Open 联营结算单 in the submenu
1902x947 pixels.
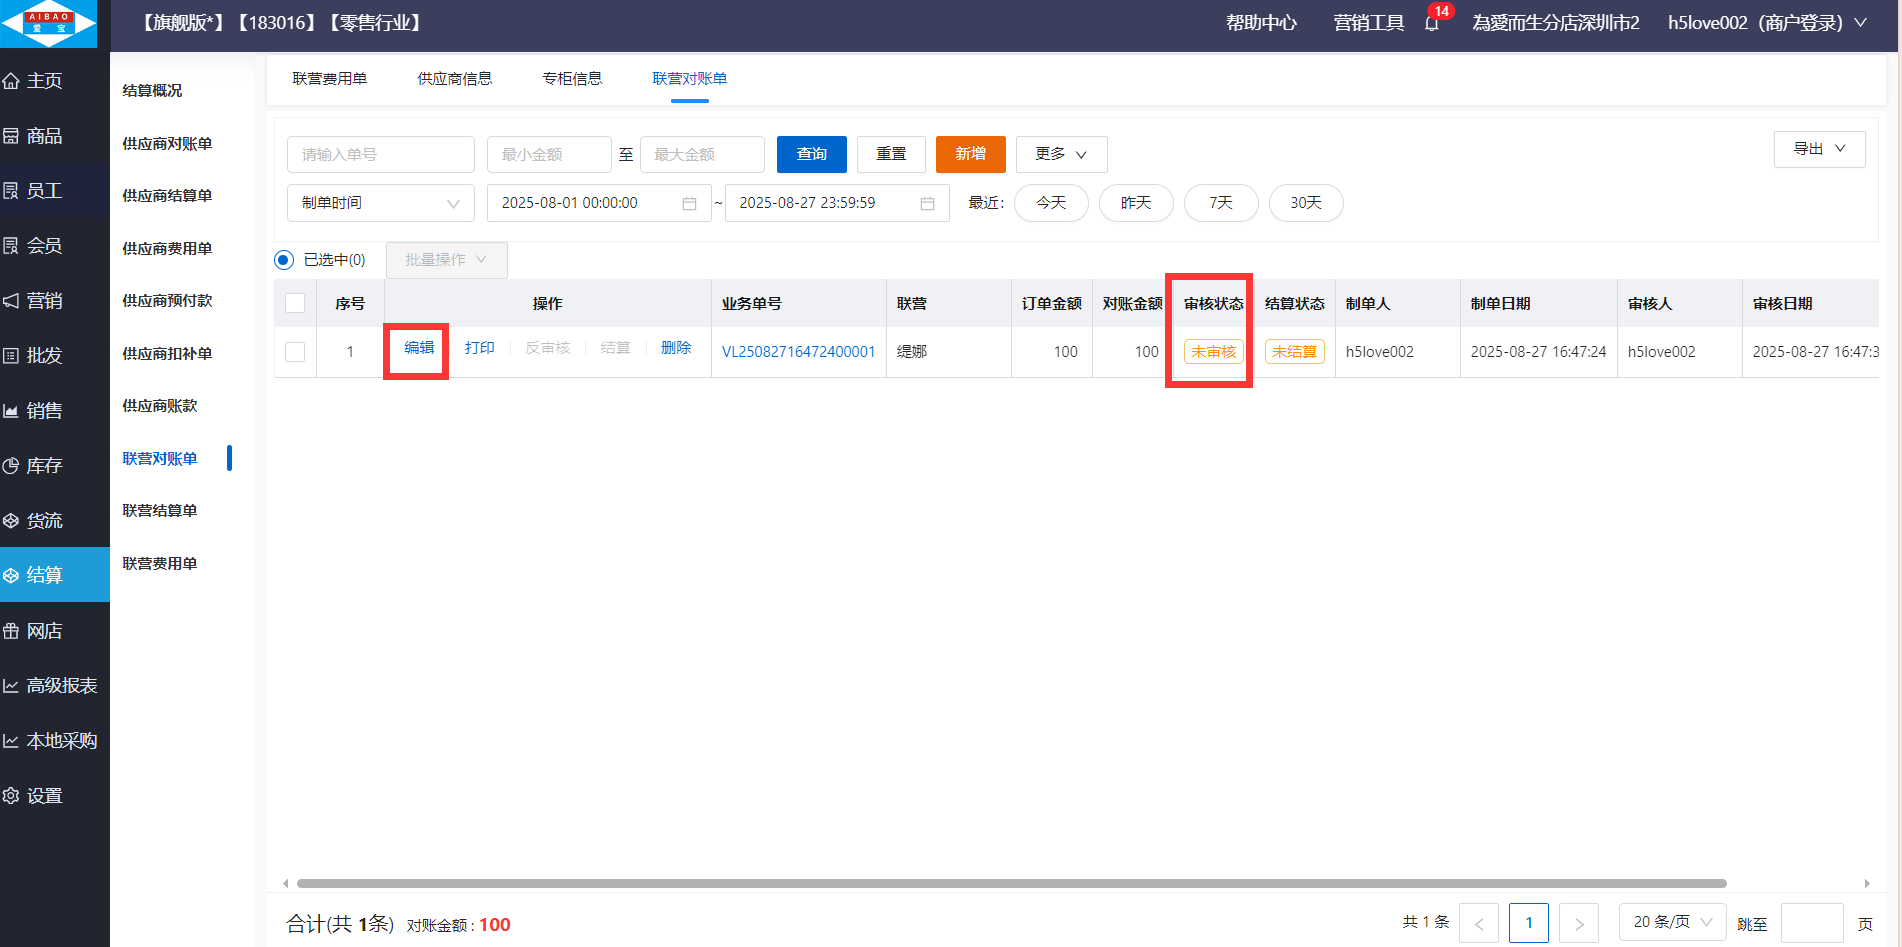pyautogui.click(x=160, y=511)
